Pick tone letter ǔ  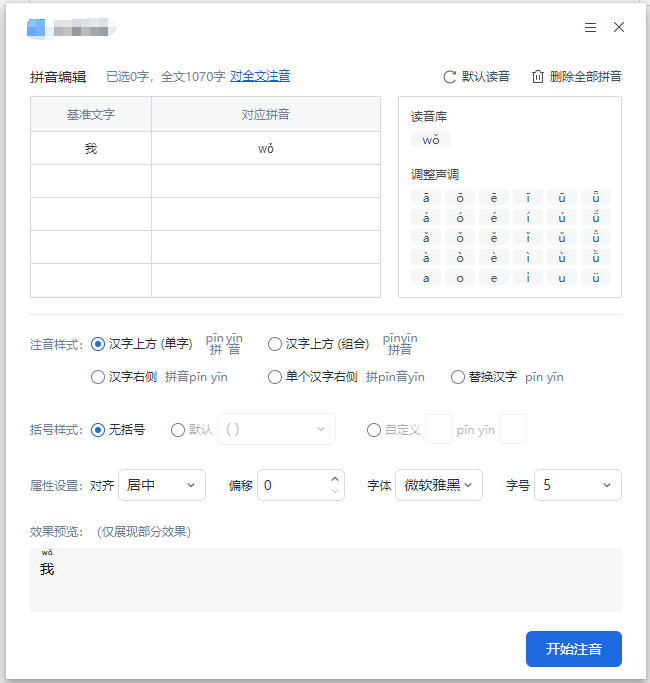coord(562,237)
